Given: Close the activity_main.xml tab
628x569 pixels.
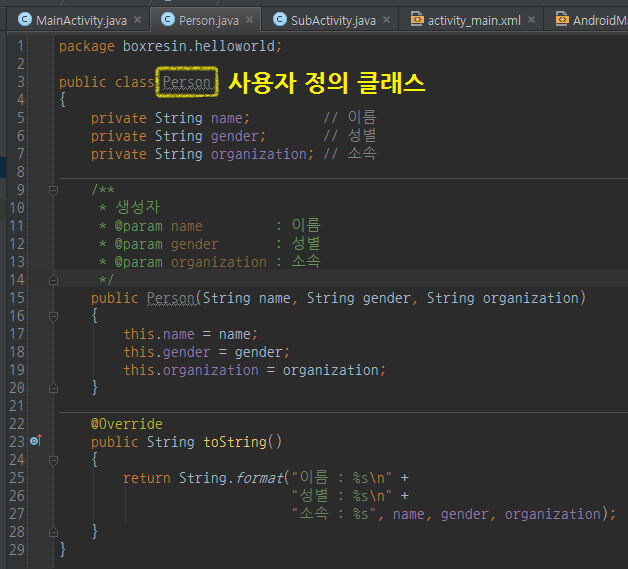Looking at the screenshot, I should (x=531, y=20).
